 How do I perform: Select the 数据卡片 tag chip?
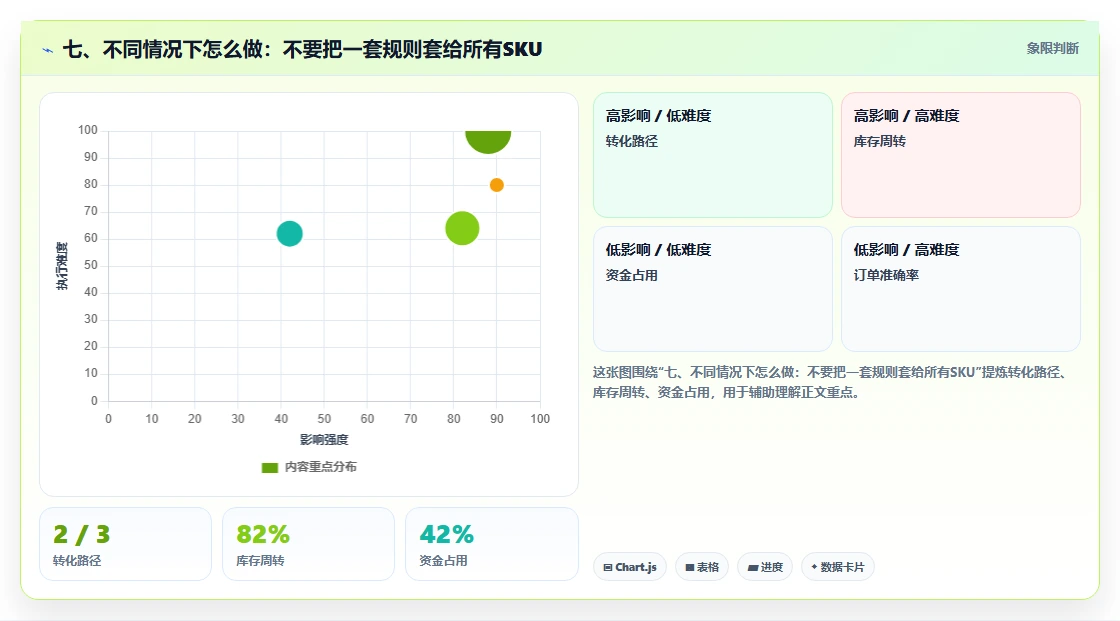click(838, 567)
